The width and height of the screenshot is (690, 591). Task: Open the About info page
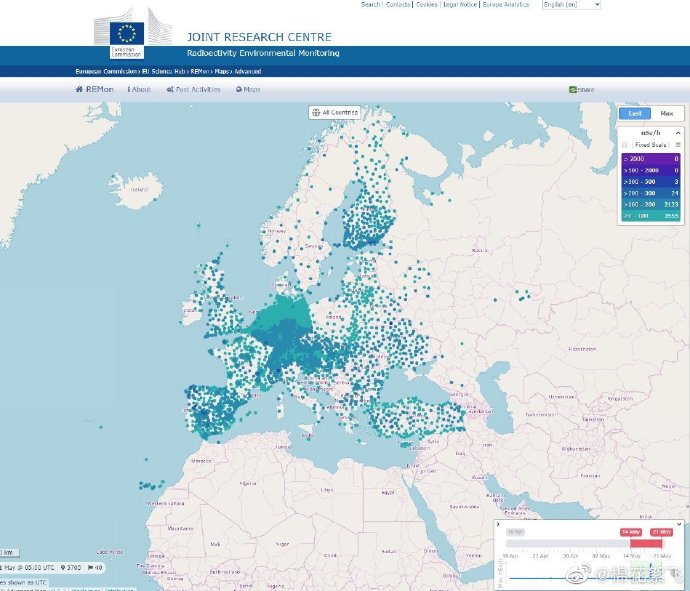click(x=139, y=89)
